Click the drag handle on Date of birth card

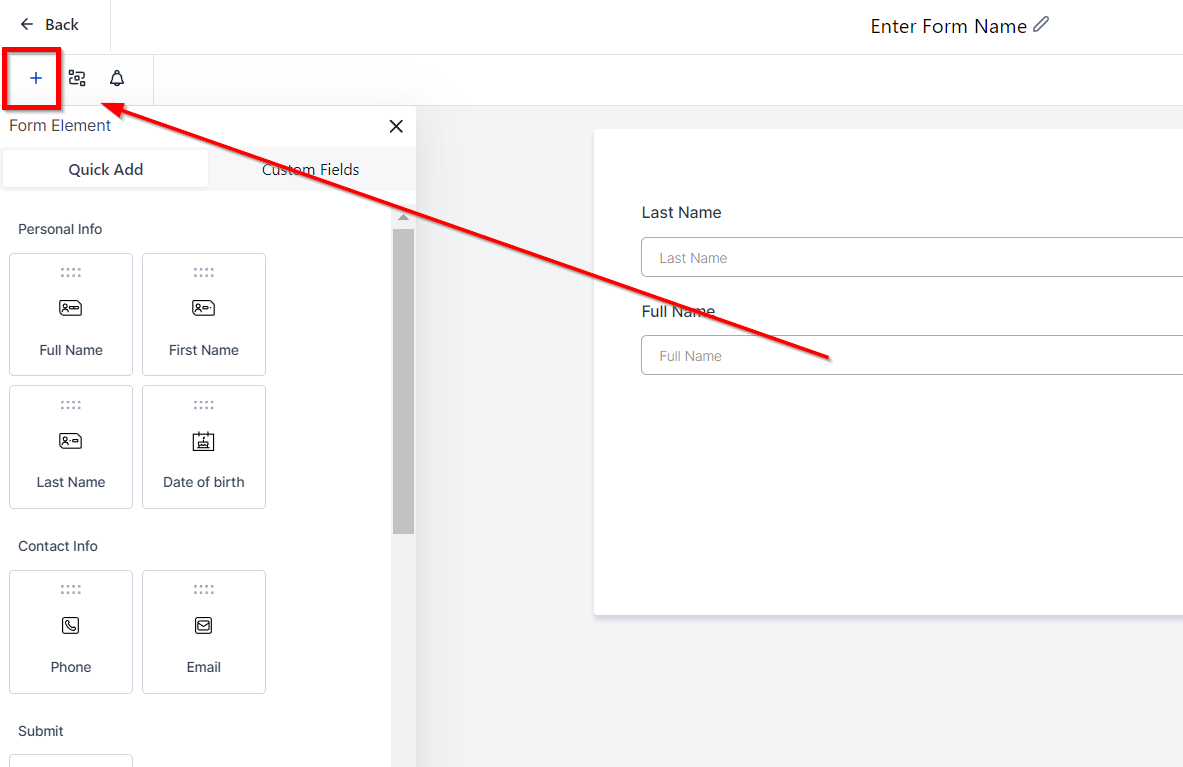tap(204, 405)
